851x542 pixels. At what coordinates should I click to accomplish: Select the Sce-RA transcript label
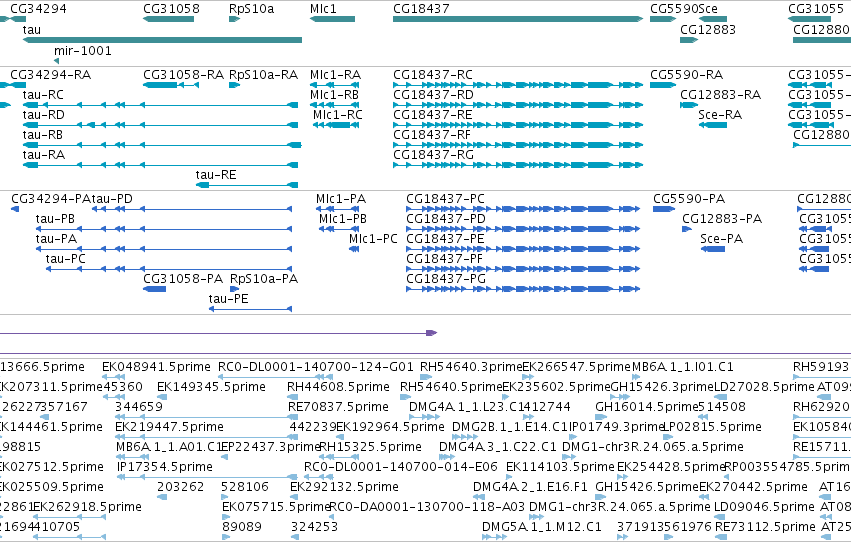(720, 114)
